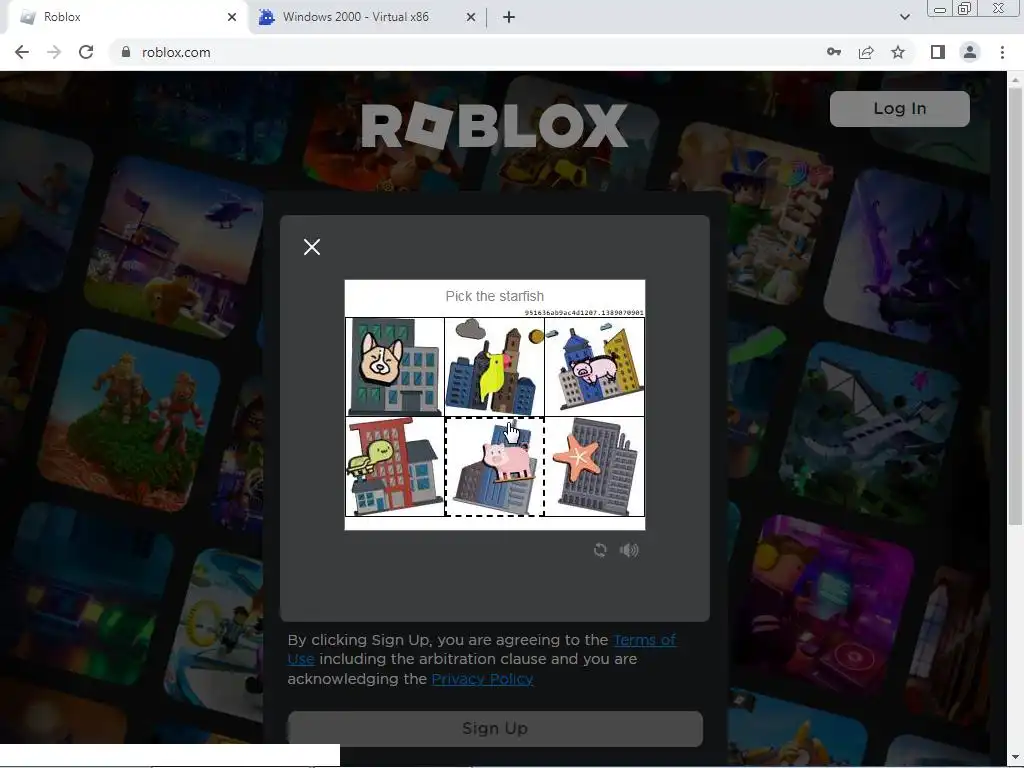This screenshot has height=768, width=1024.
Task: Click the share page icon
Action: coord(866,52)
